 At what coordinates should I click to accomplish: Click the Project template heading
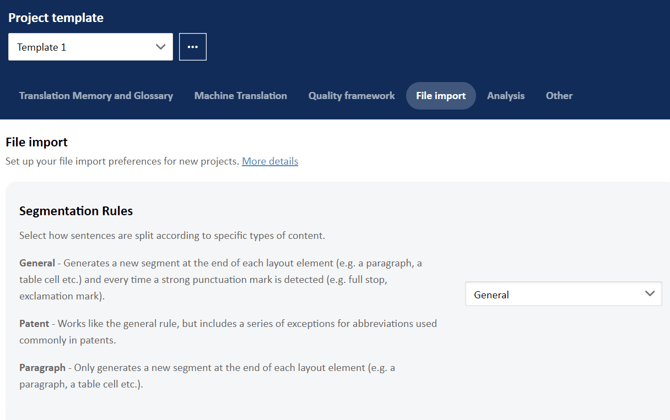[x=56, y=17]
